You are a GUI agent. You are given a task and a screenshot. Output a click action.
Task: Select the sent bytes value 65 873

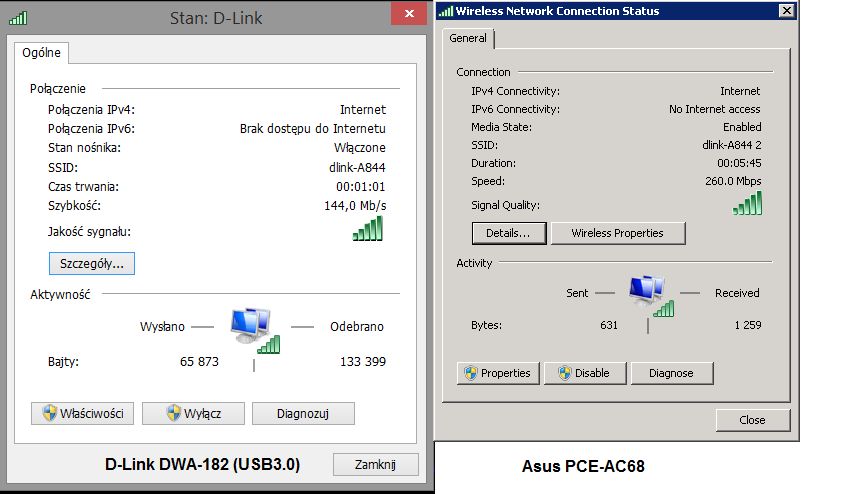pyautogui.click(x=199, y=362)
